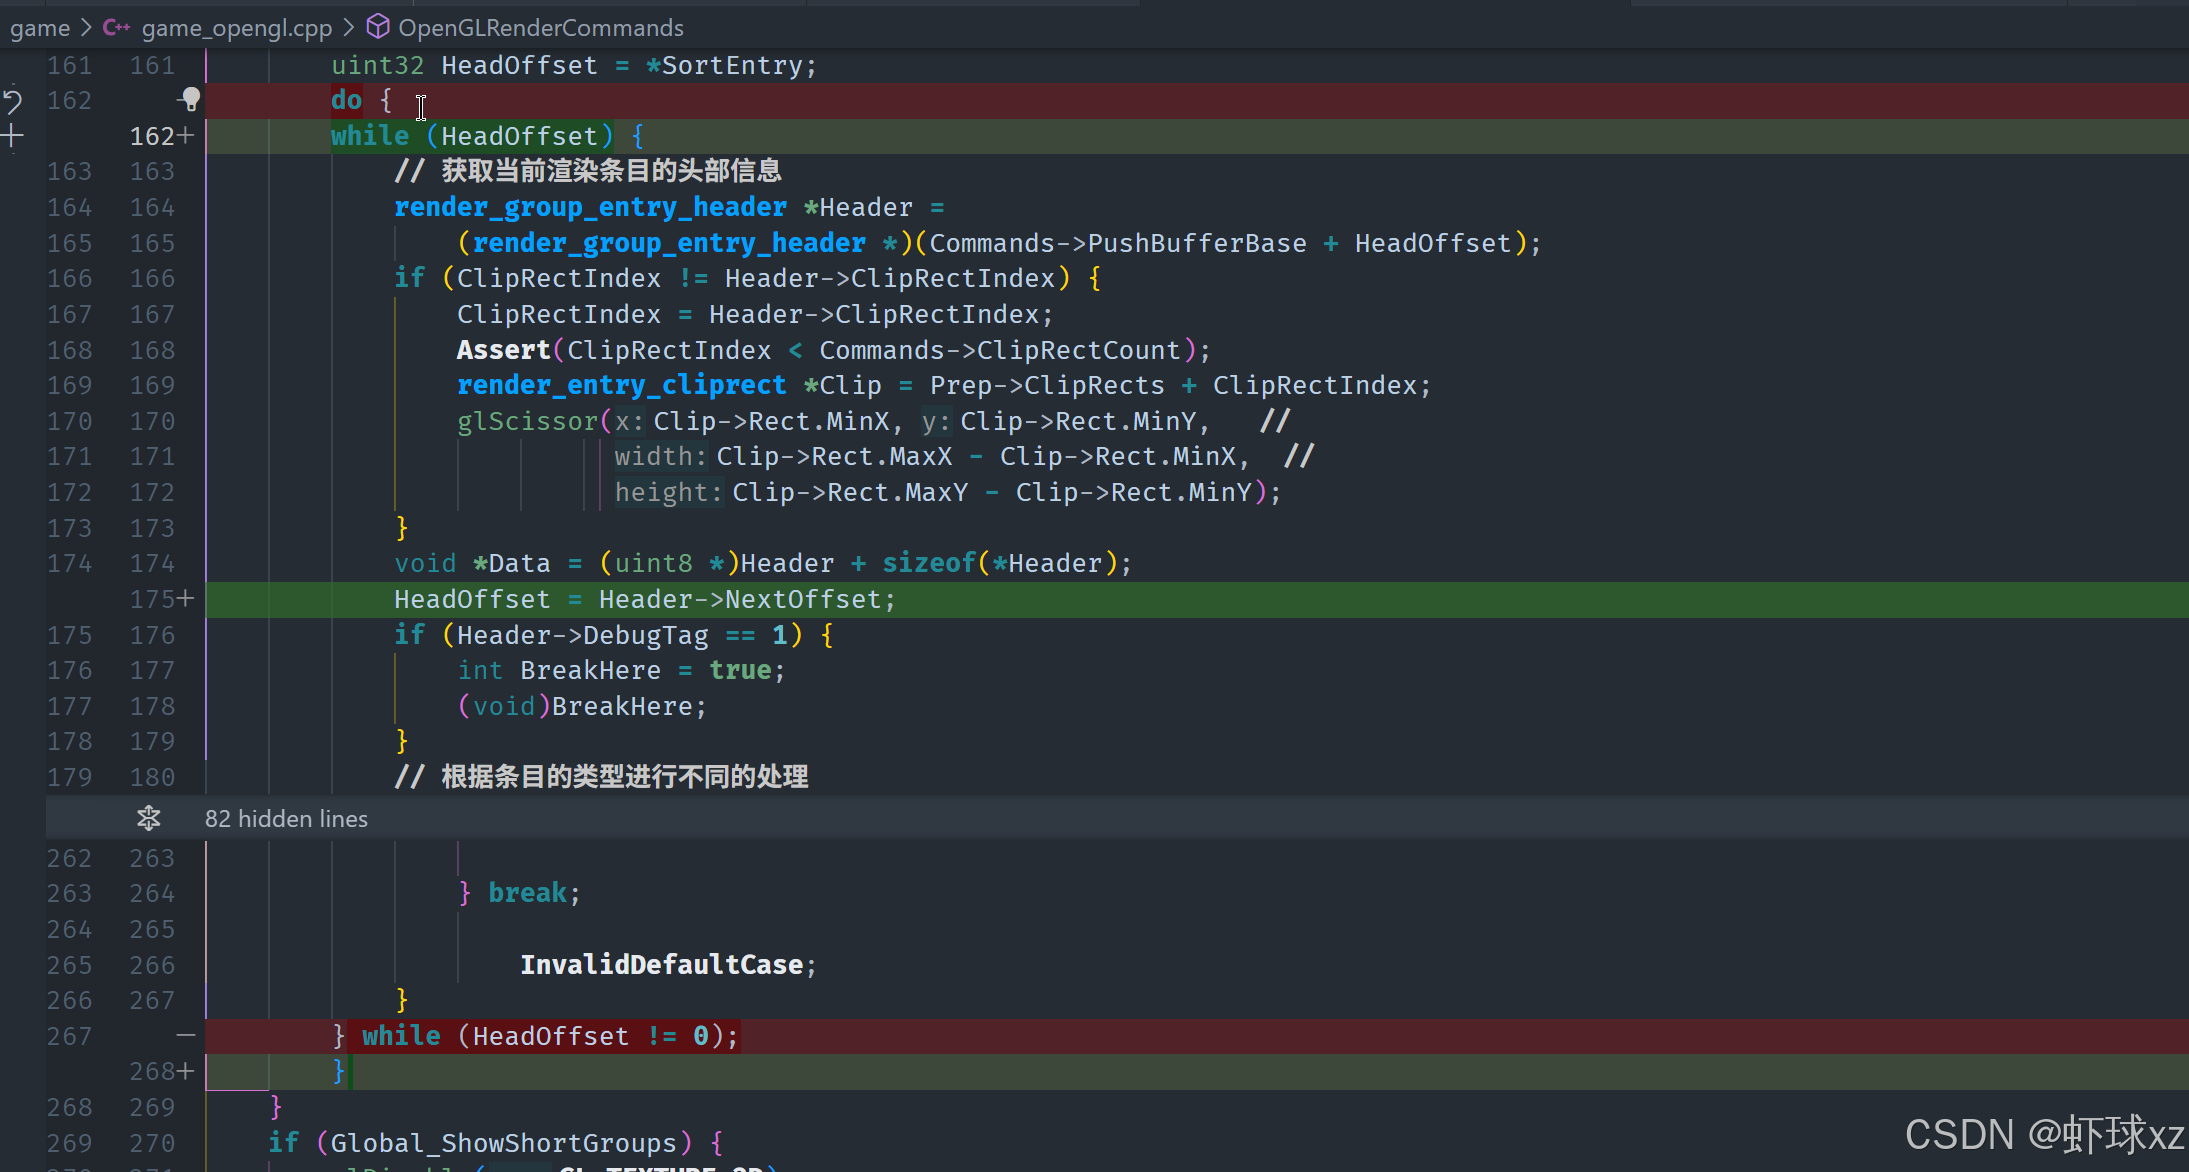
Task: Open game_opengl.cpp breadcrumb dropdown
Action: (x=236, y=28)
